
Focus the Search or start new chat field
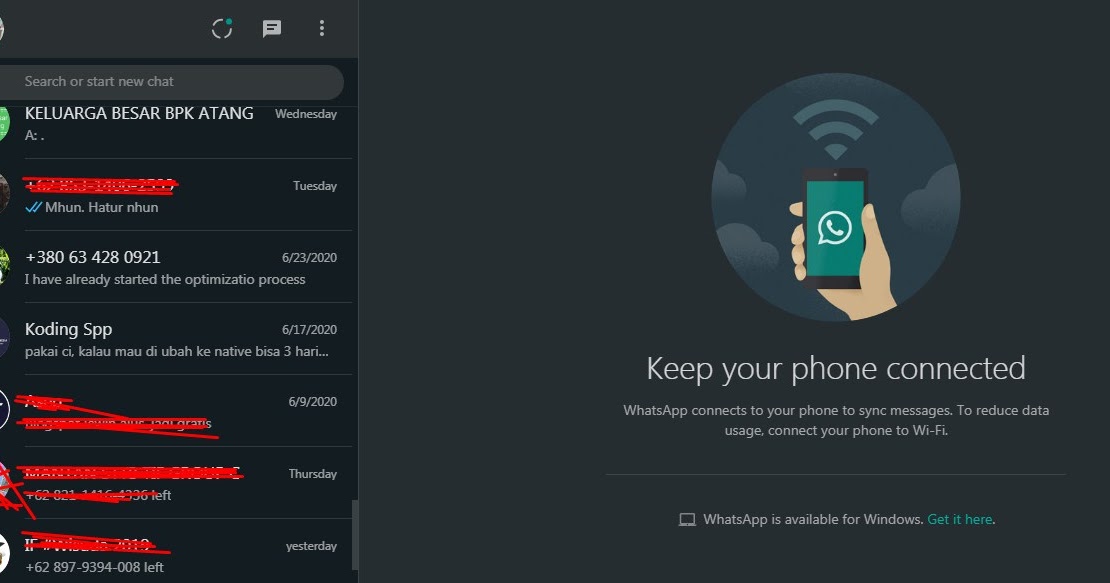pyautogui.click(x=171, y=81)
